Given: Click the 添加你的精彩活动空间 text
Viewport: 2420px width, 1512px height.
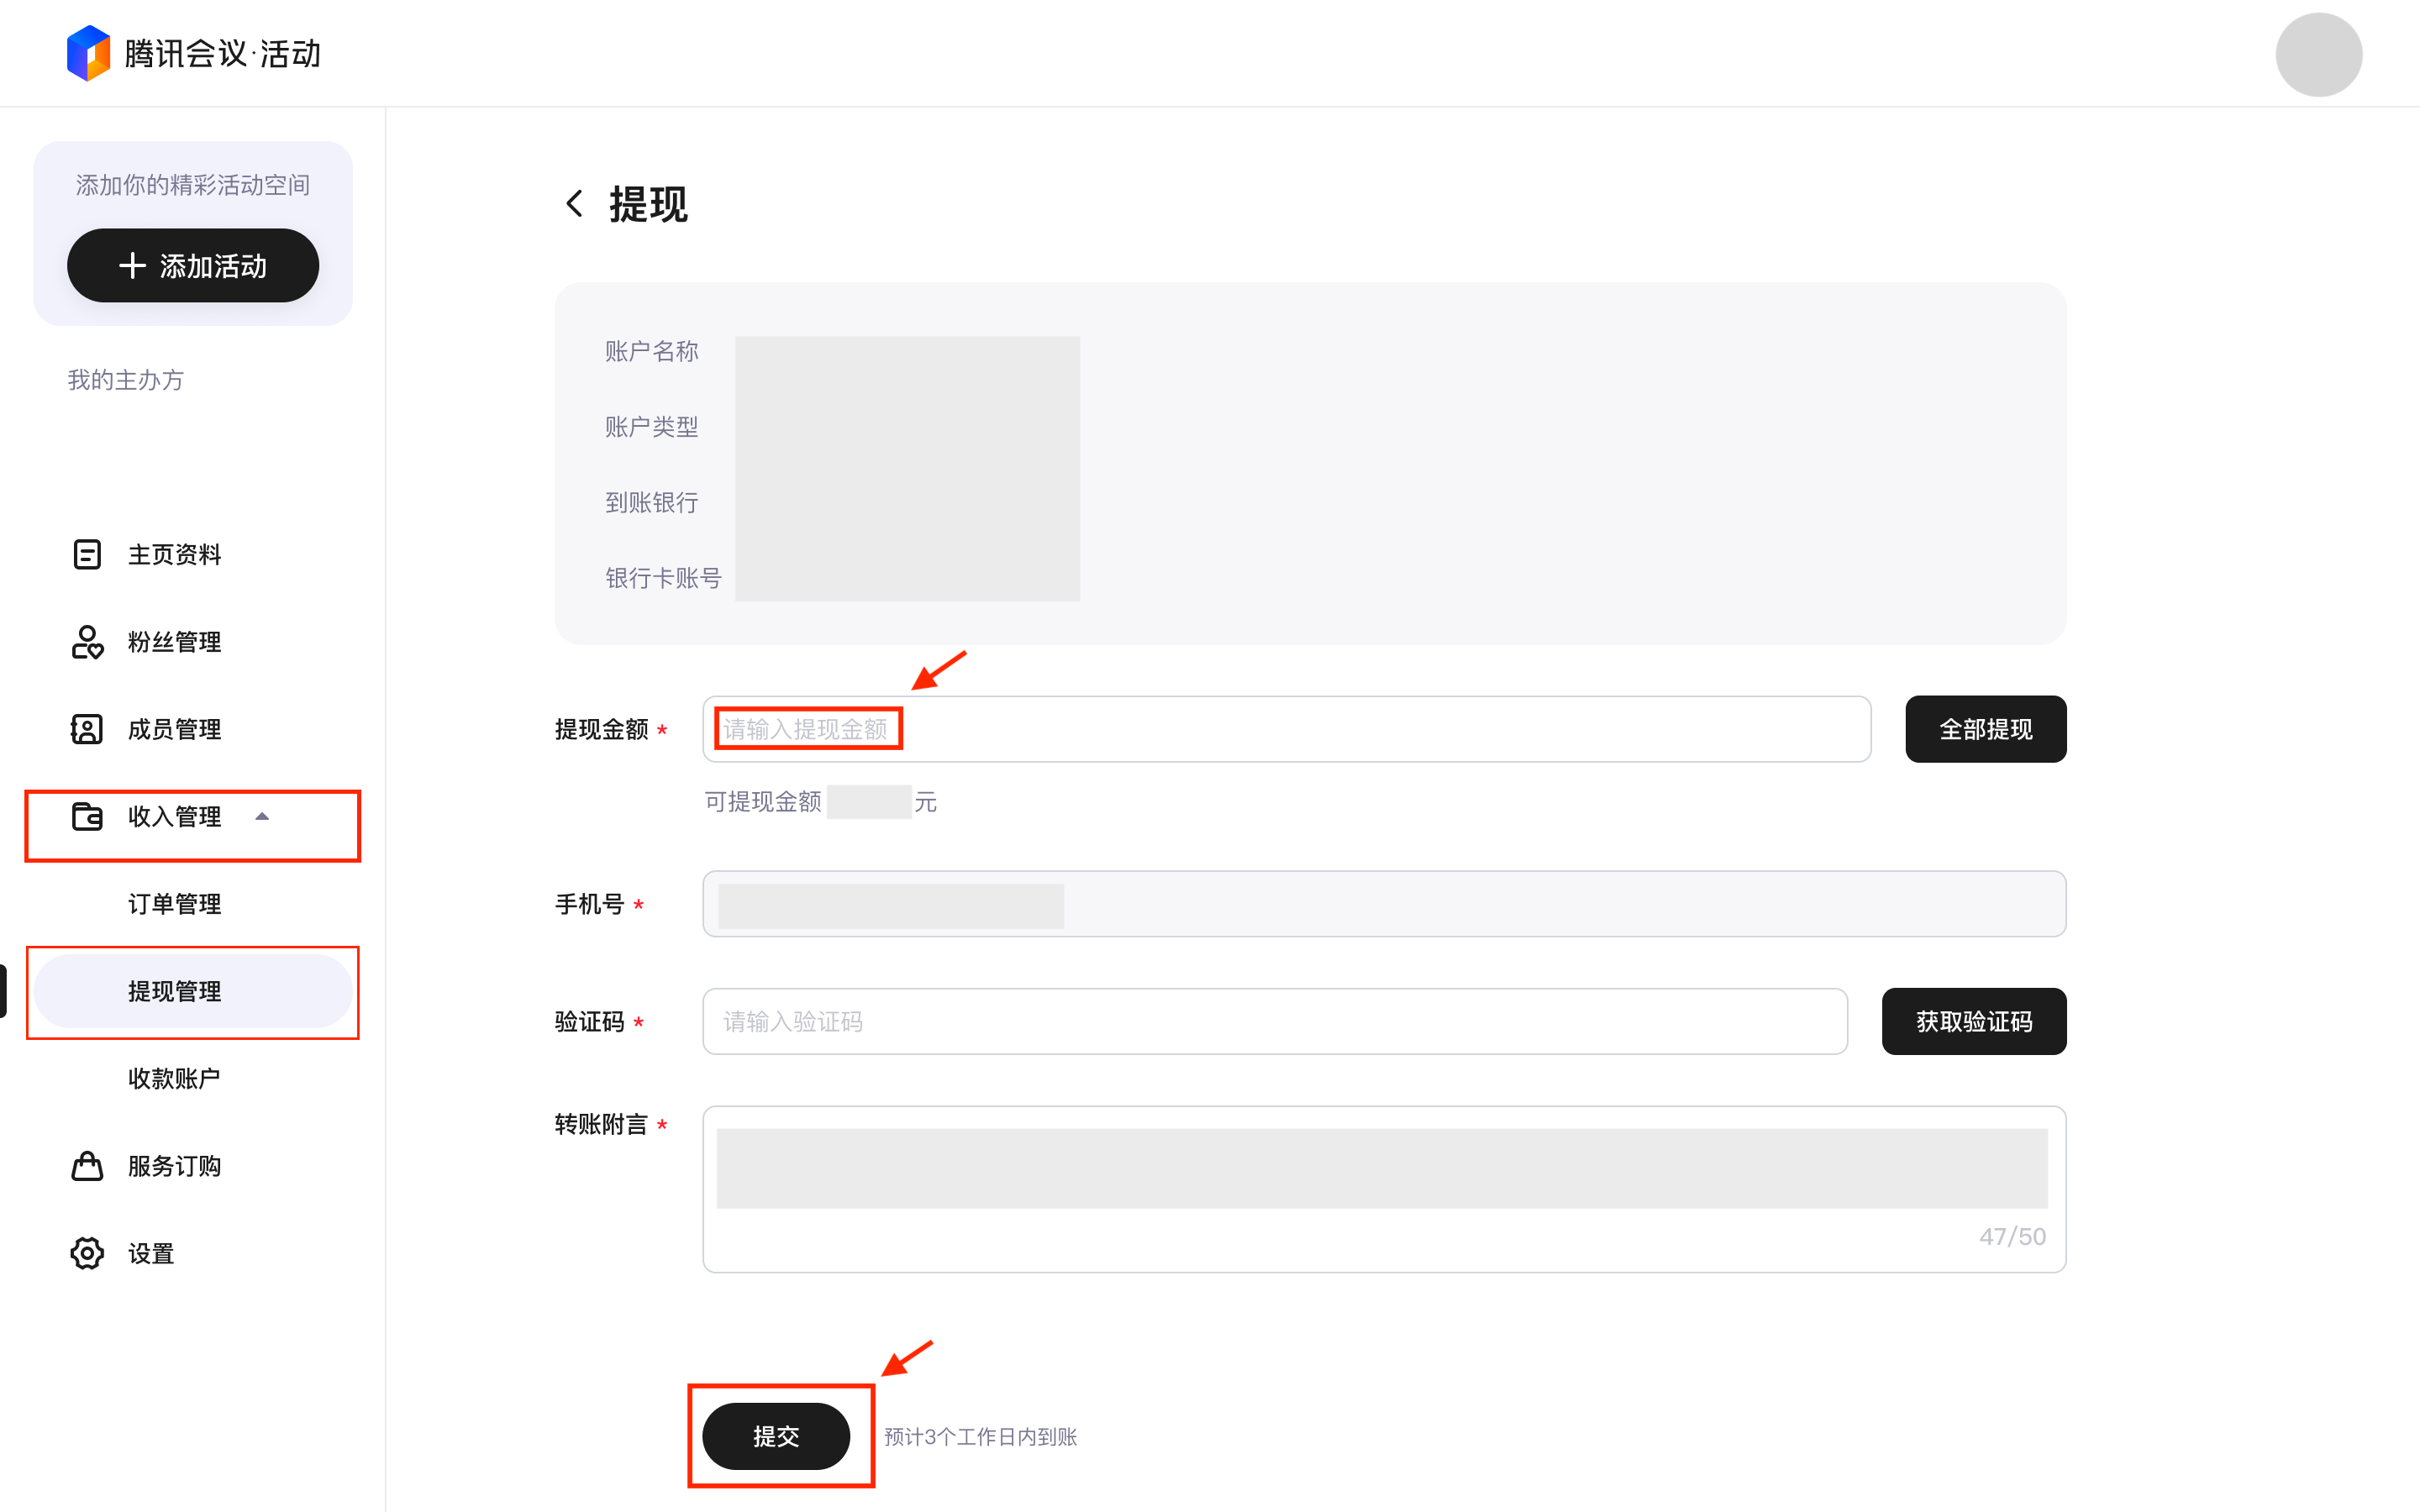Looking at the screenshot, I should pyautogui.click(x=193, y=185).
